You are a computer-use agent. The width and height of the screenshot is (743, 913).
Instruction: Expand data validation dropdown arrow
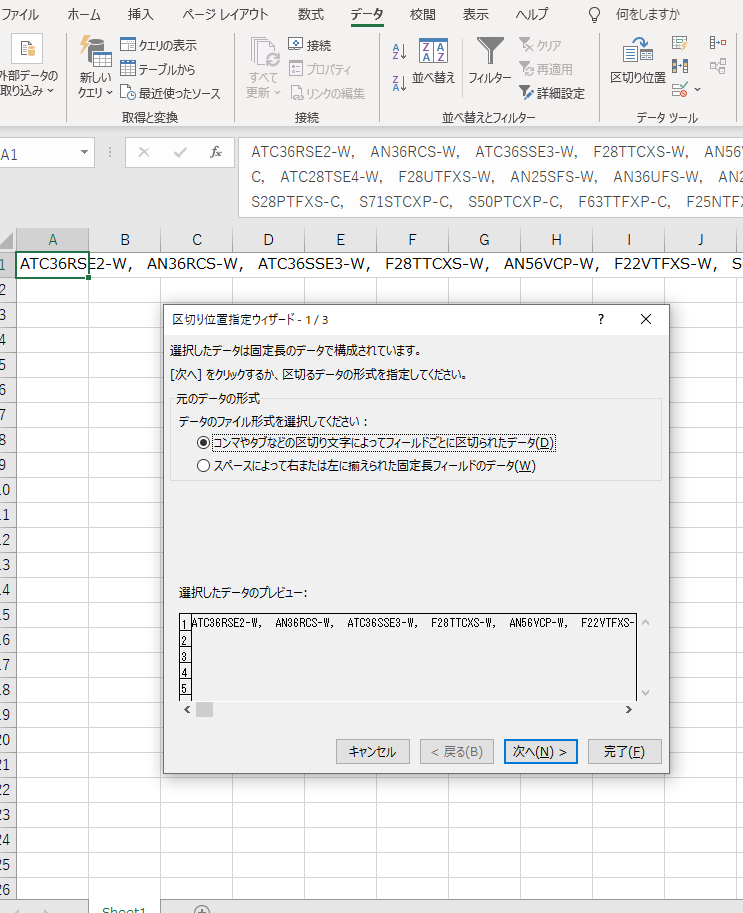coord(698,90)
